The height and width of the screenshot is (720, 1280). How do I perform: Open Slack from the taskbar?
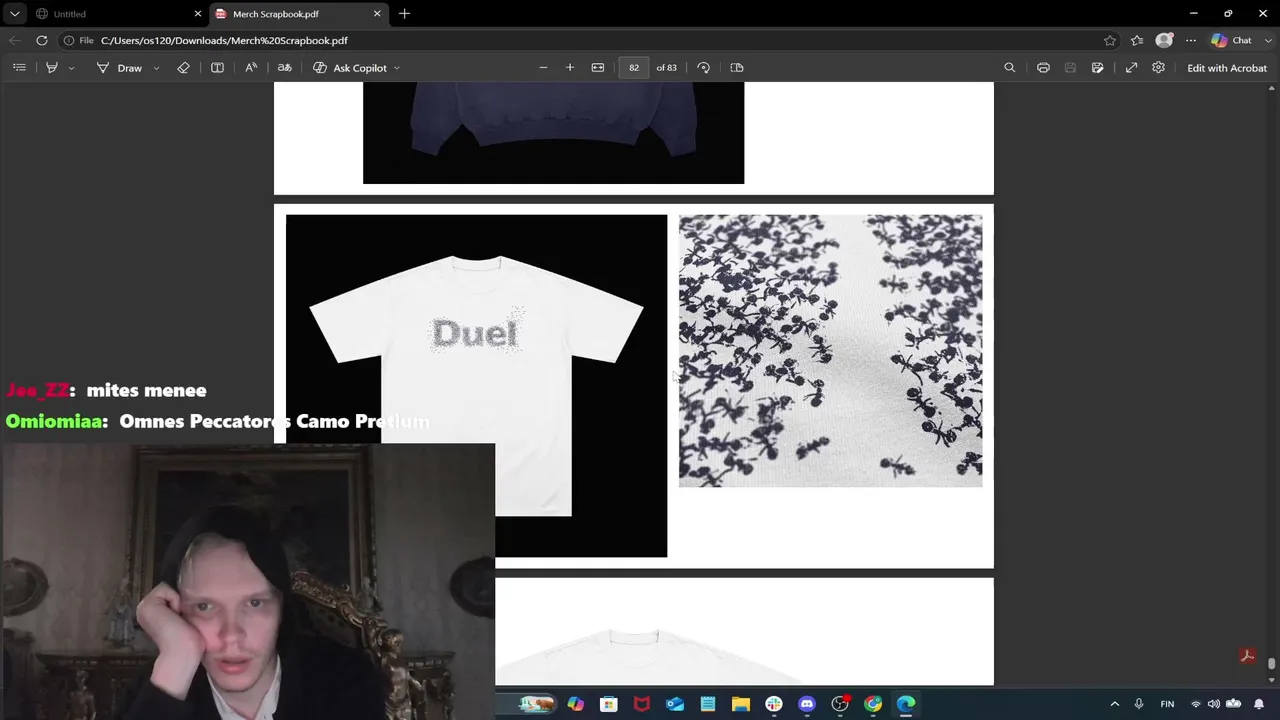click(774, 704)
